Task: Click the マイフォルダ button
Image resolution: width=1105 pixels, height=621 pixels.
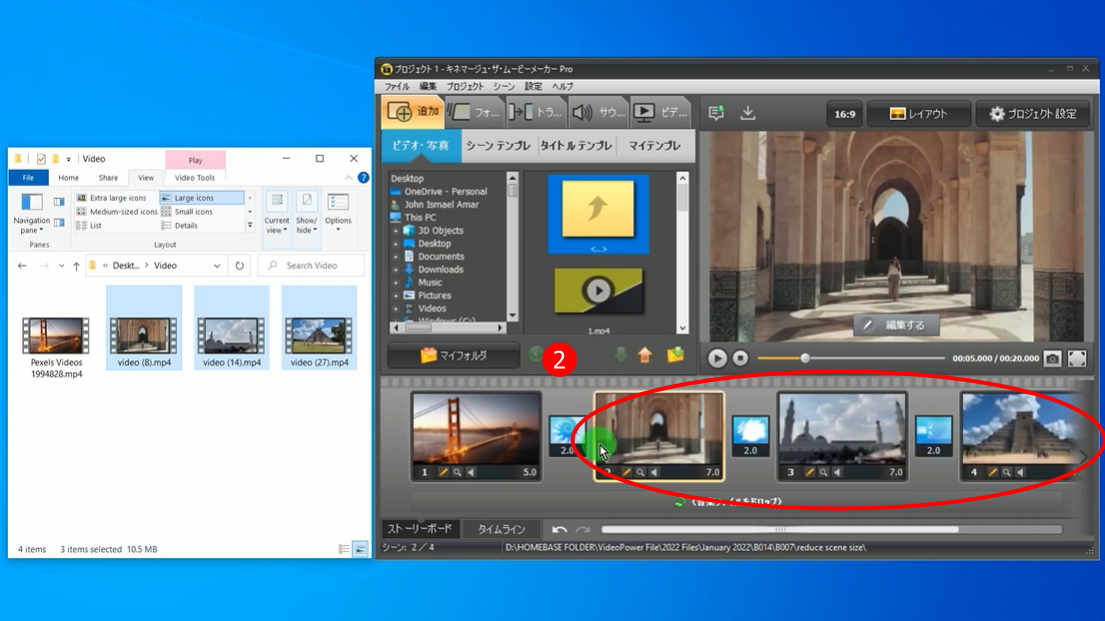Action: (453, 355)
